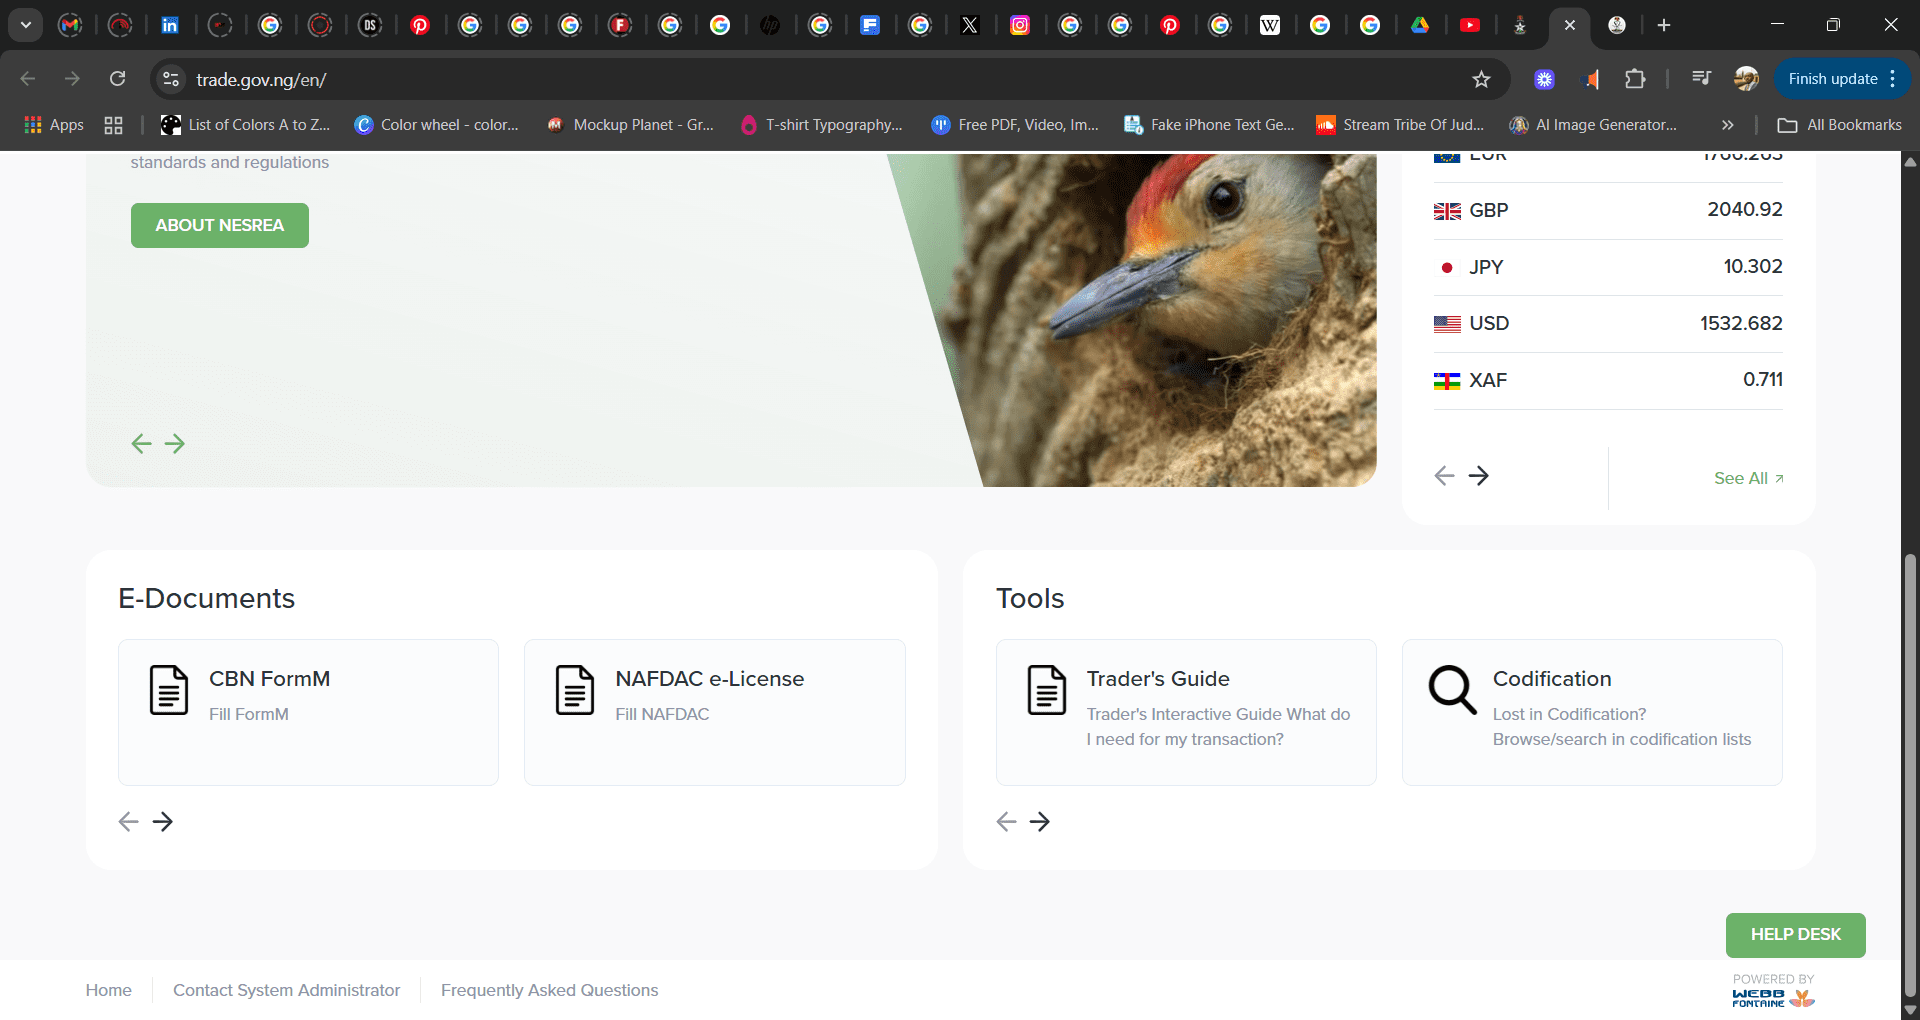Advance the NESREA banner with the green right arrow
The image size is (1920, 1020).
(175, 443)
